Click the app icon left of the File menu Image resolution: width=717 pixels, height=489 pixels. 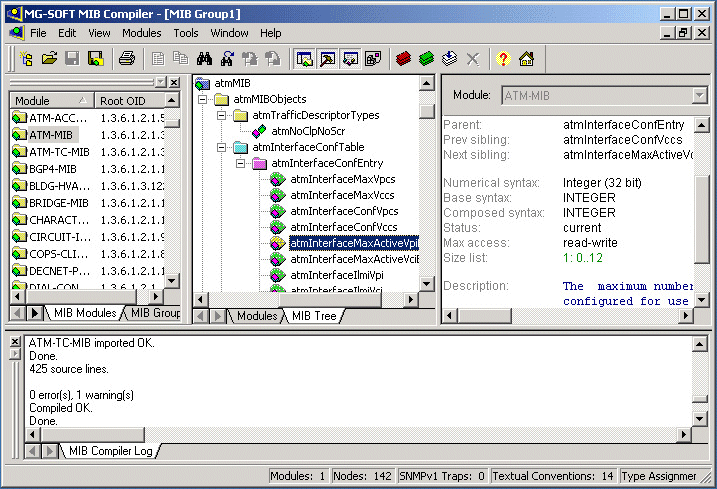(17, 33)
